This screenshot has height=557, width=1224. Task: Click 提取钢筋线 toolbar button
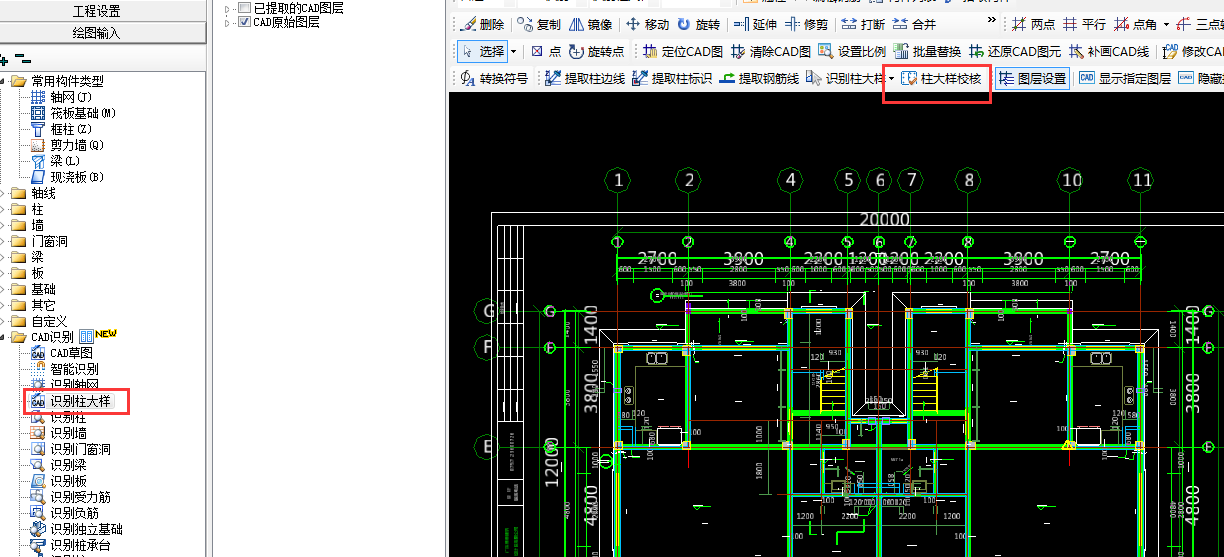pyautogui.click(x=759, y=78)
